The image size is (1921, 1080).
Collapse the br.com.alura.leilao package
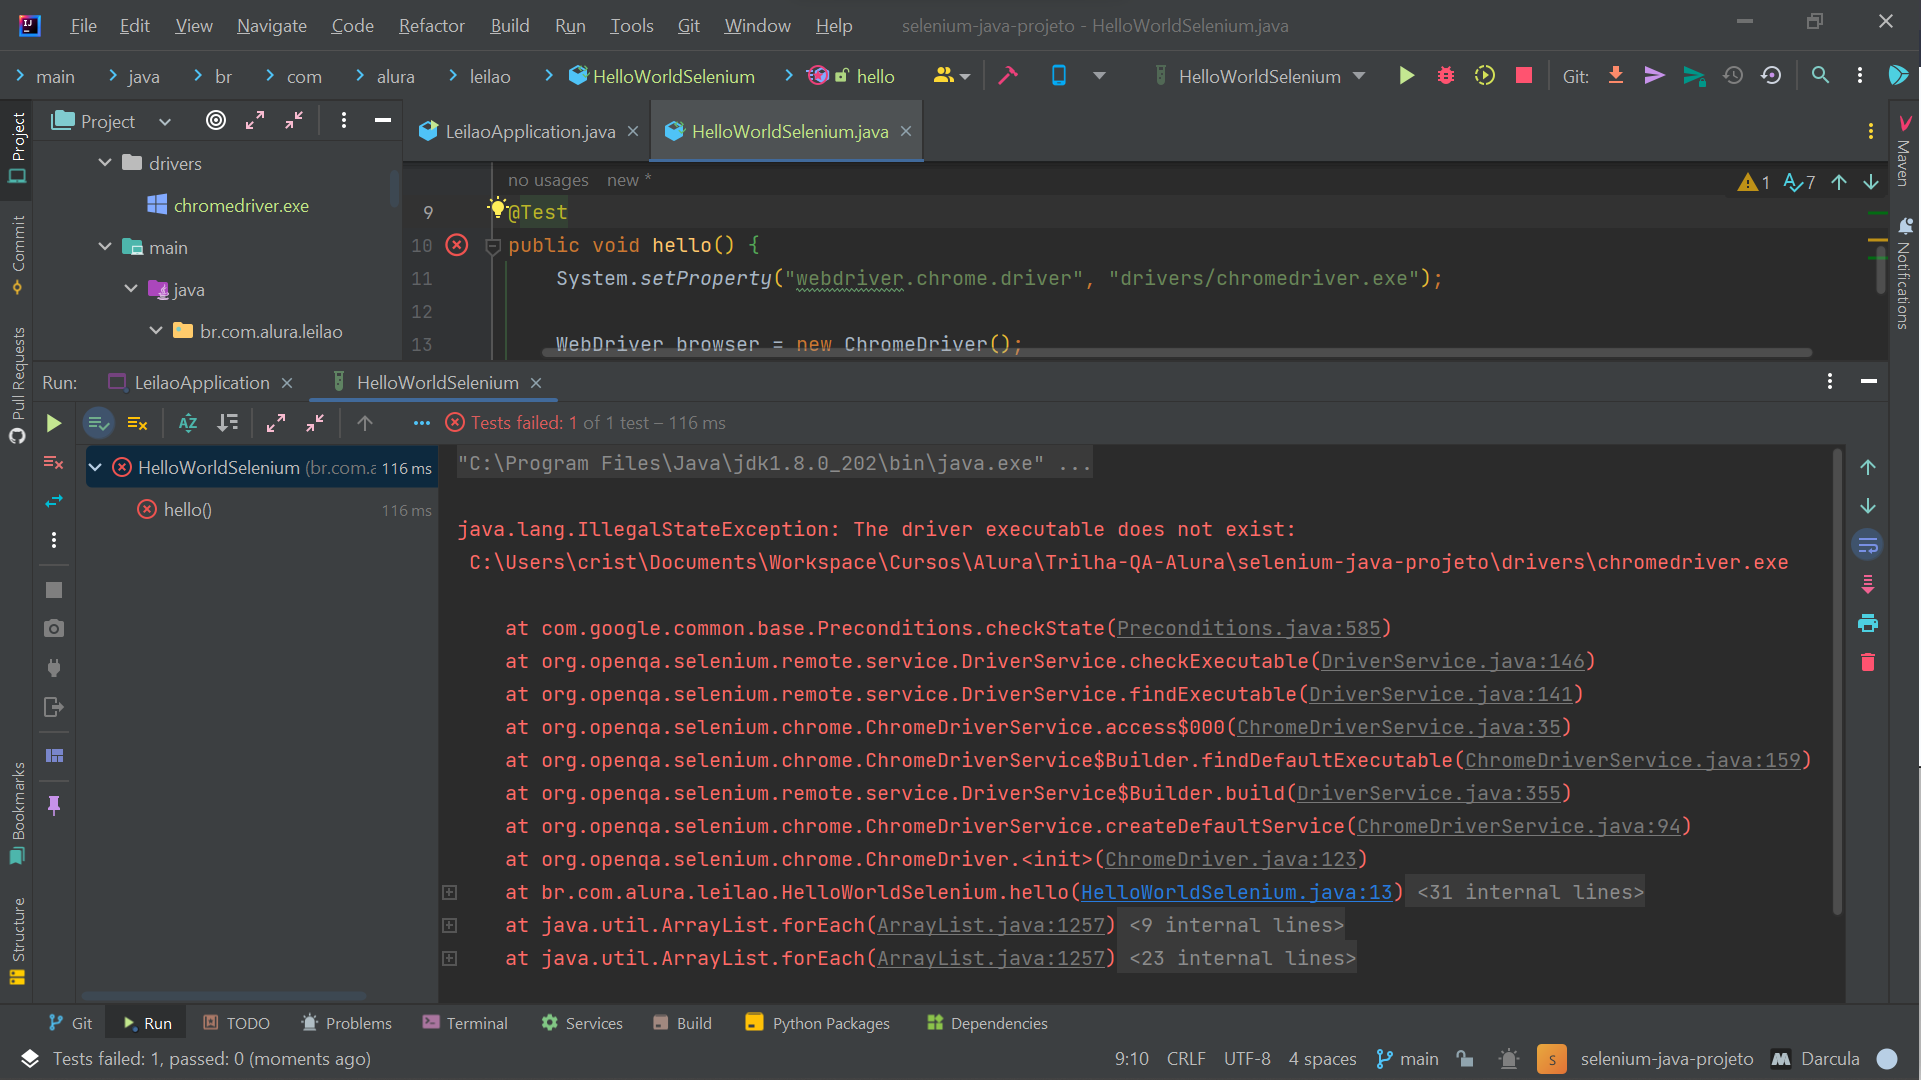click(156, 330)
